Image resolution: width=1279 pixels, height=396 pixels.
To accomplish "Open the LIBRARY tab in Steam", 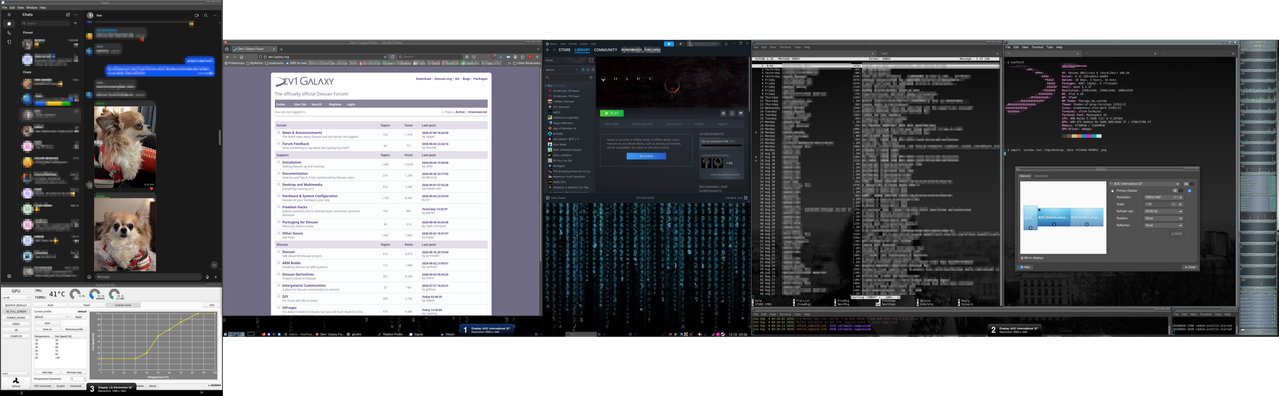I will [x=582, y=50].
